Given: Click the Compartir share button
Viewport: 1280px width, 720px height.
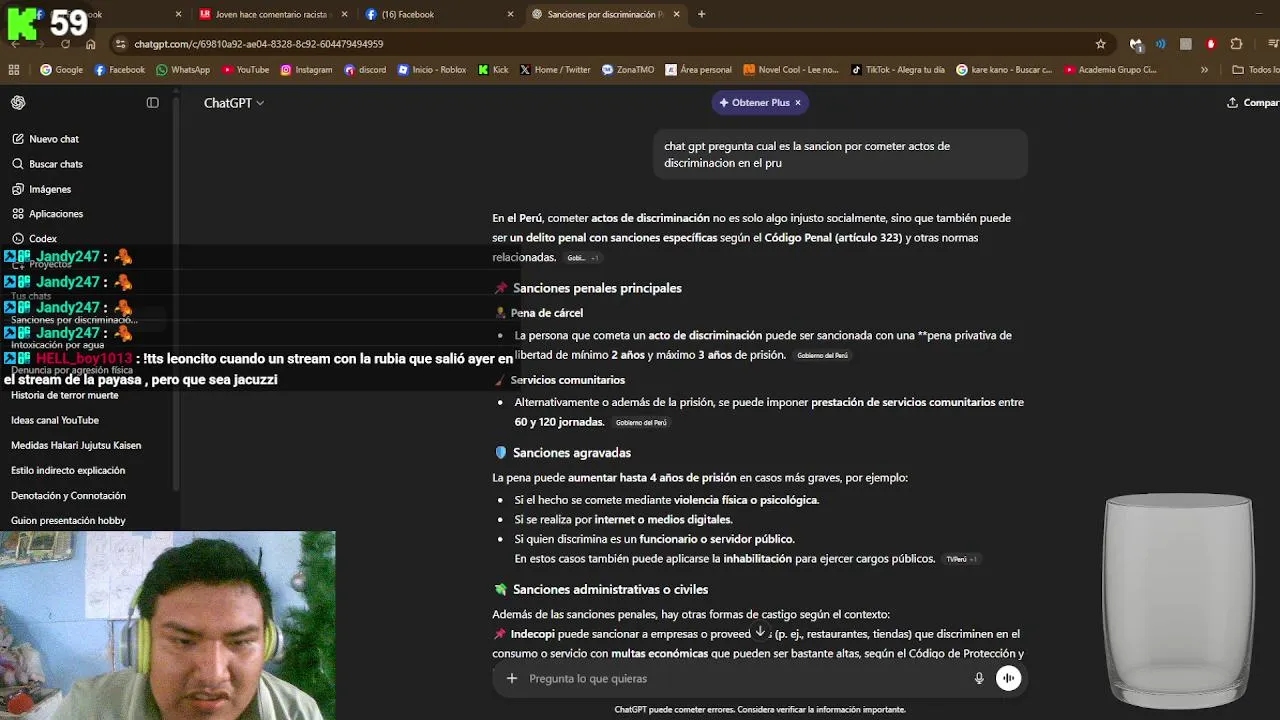Looking at the screenshot, I should (1253, 102).
